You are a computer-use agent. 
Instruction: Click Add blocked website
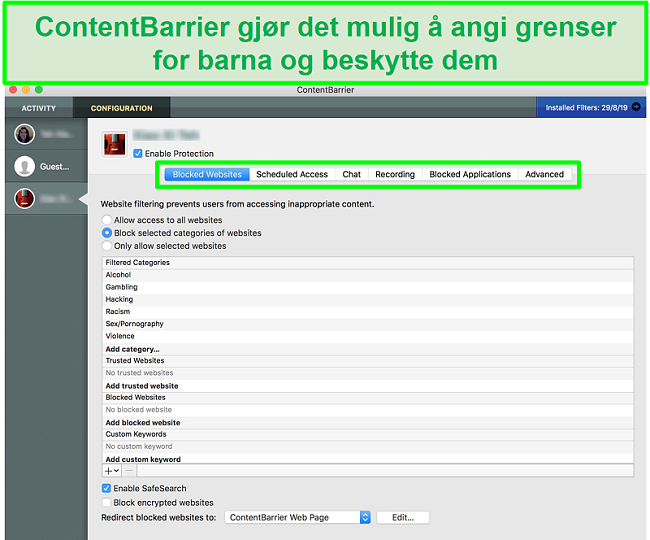pos(143,423)
